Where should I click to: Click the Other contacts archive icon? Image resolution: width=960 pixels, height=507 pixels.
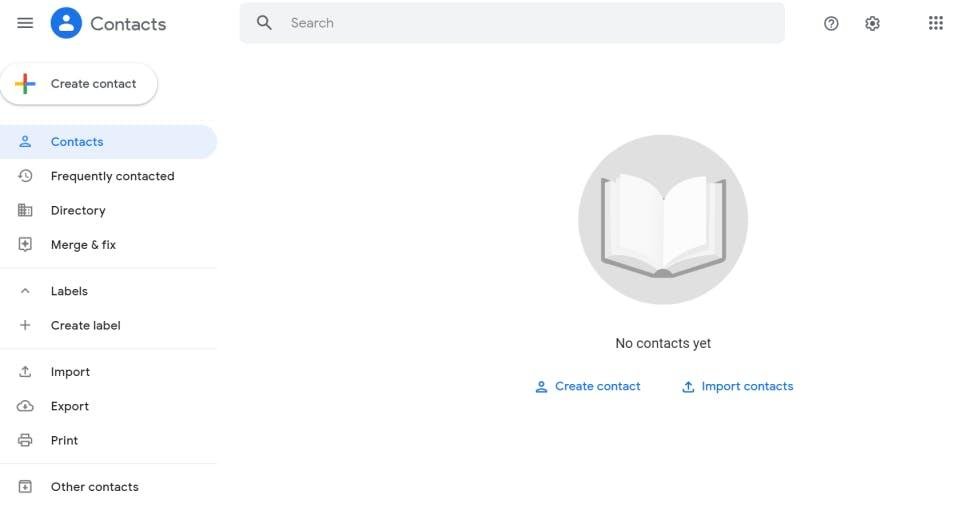pos(26,487)
